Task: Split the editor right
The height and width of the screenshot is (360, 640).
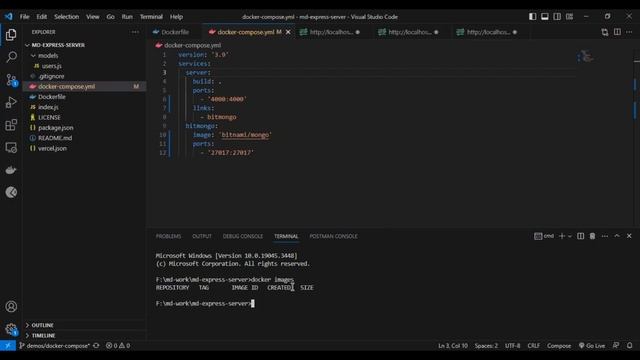Action: pyautogui.click(x=617, y=32)
